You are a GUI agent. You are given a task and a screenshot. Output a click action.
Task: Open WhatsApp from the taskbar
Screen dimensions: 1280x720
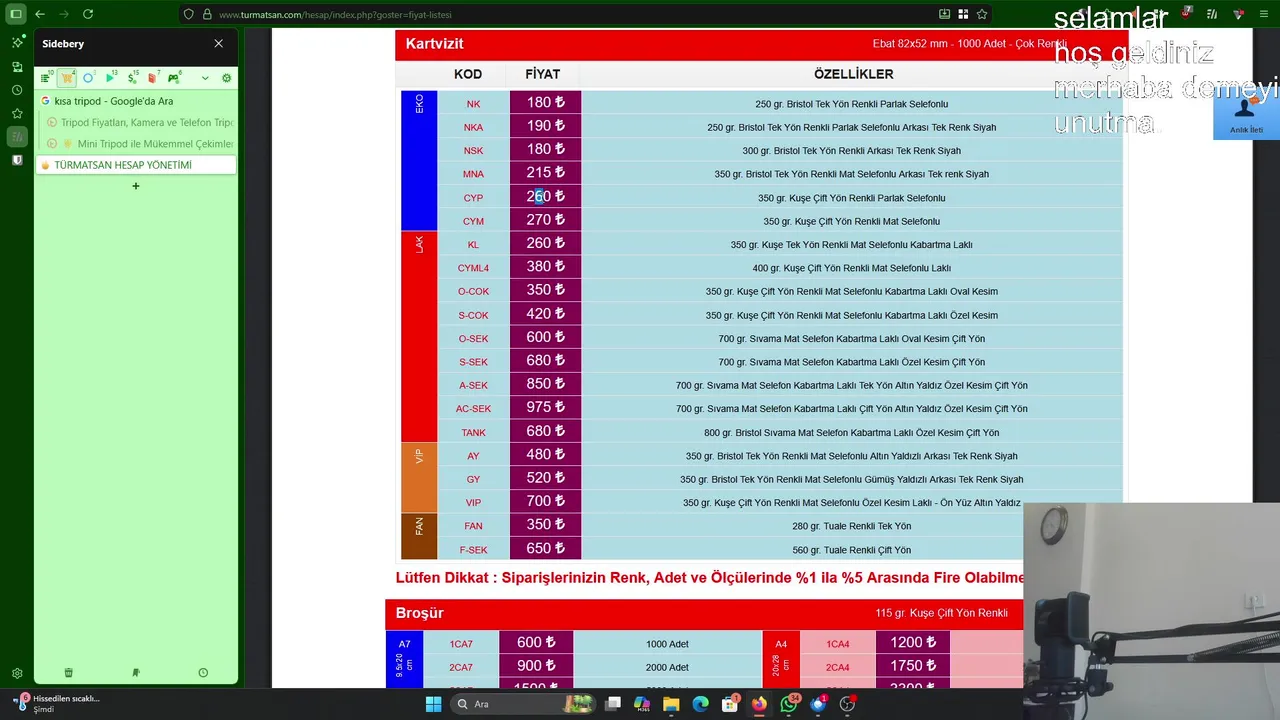tap(788, 704)
